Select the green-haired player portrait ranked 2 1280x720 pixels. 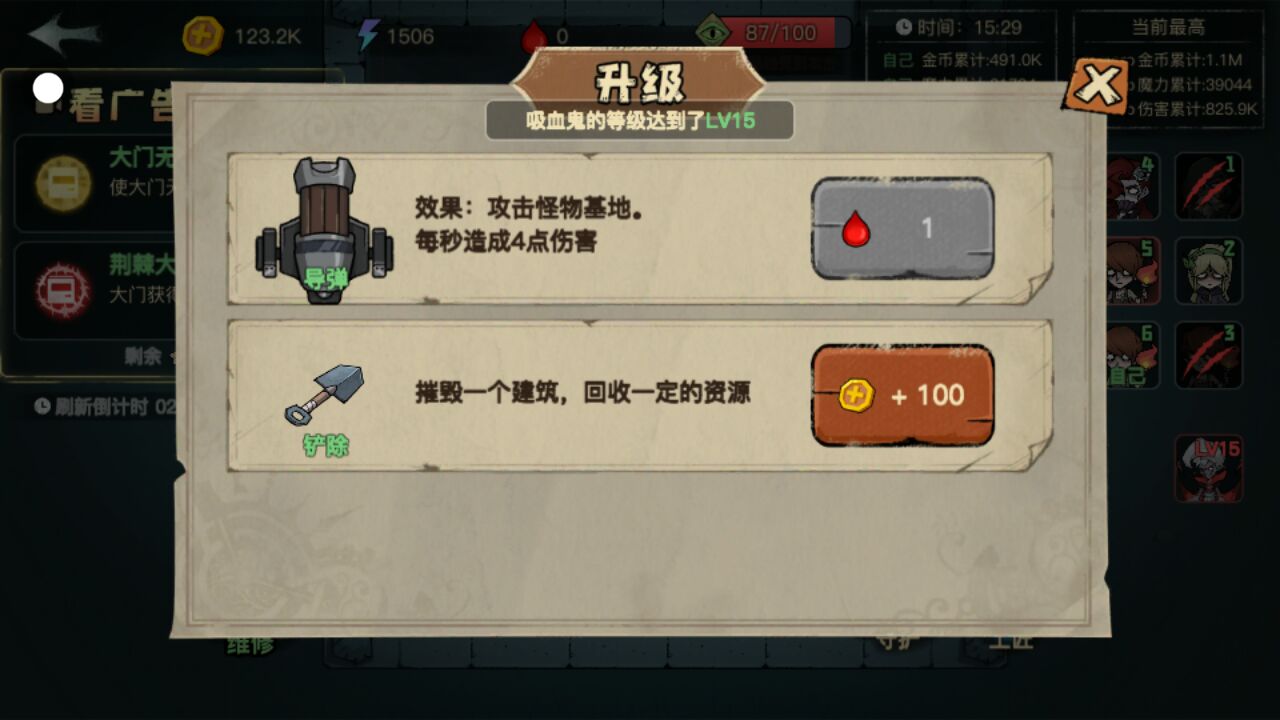tap(1209, 271)
